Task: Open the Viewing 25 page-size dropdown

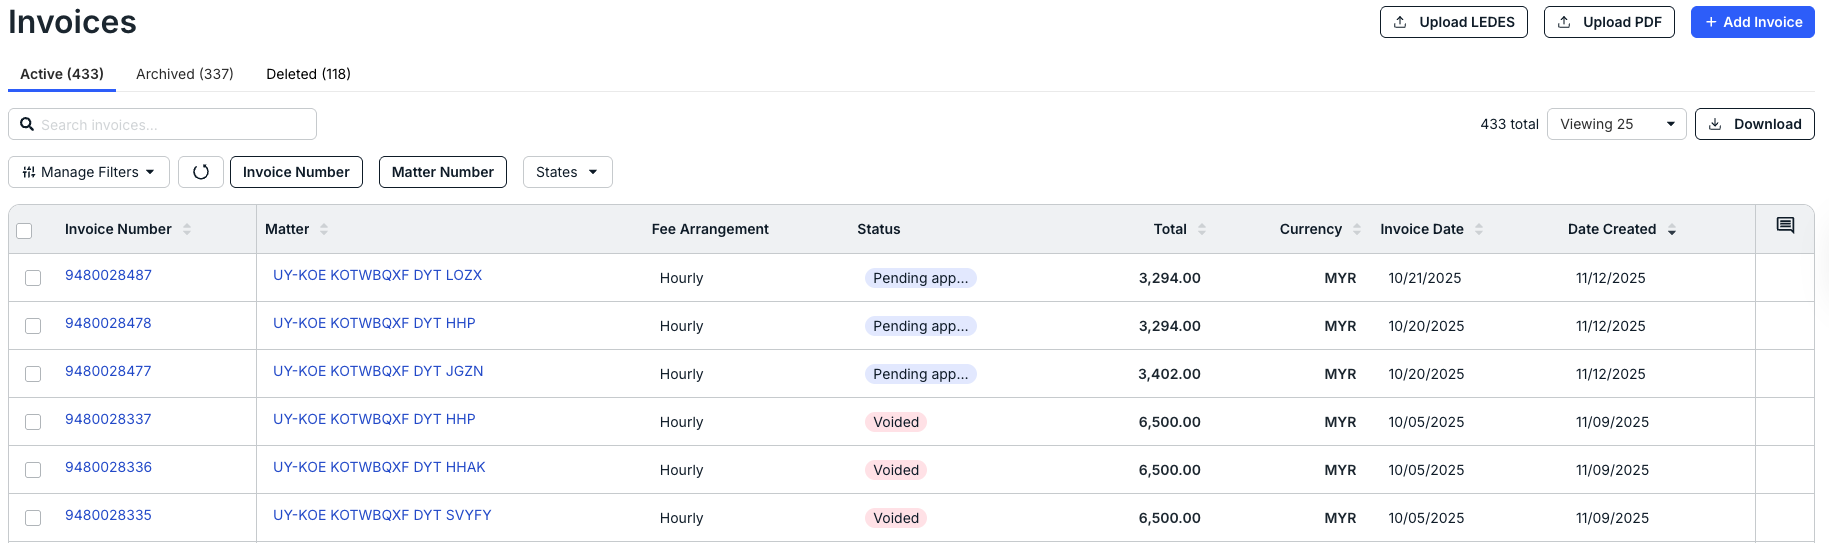Action: point(1616,124)
